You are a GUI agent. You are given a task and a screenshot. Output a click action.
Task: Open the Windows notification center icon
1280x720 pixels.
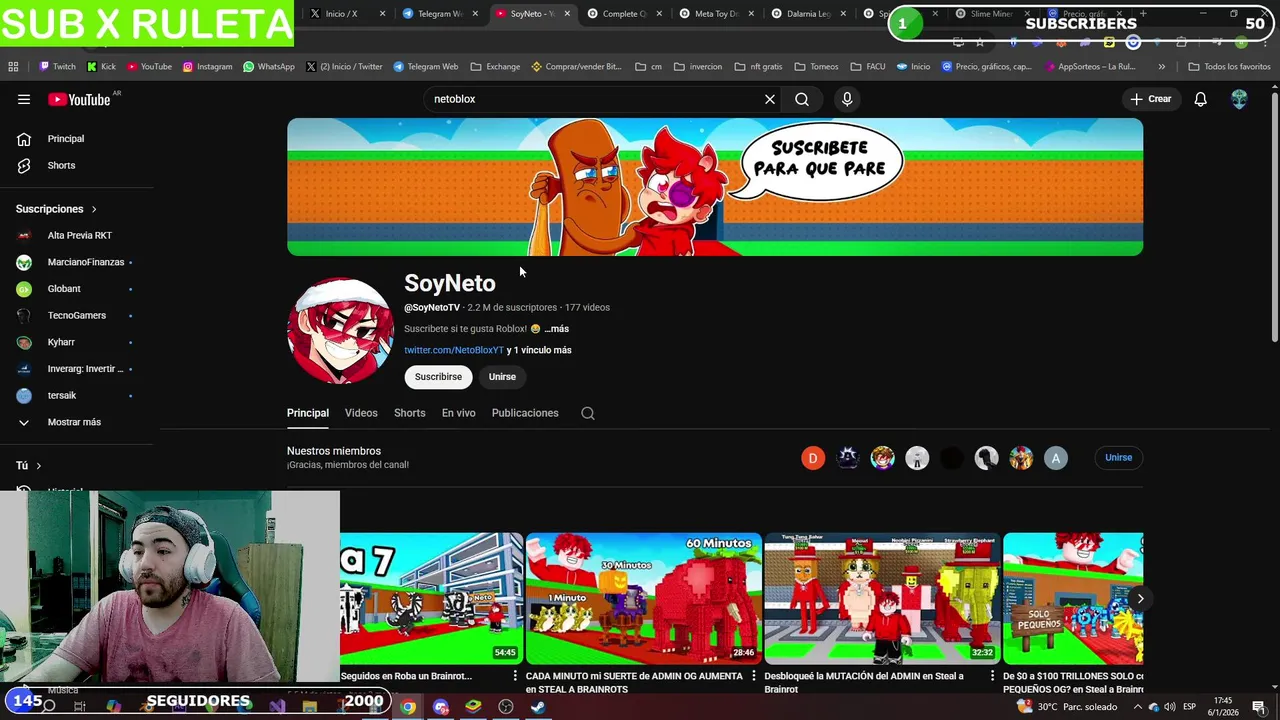coord(1258,707)
